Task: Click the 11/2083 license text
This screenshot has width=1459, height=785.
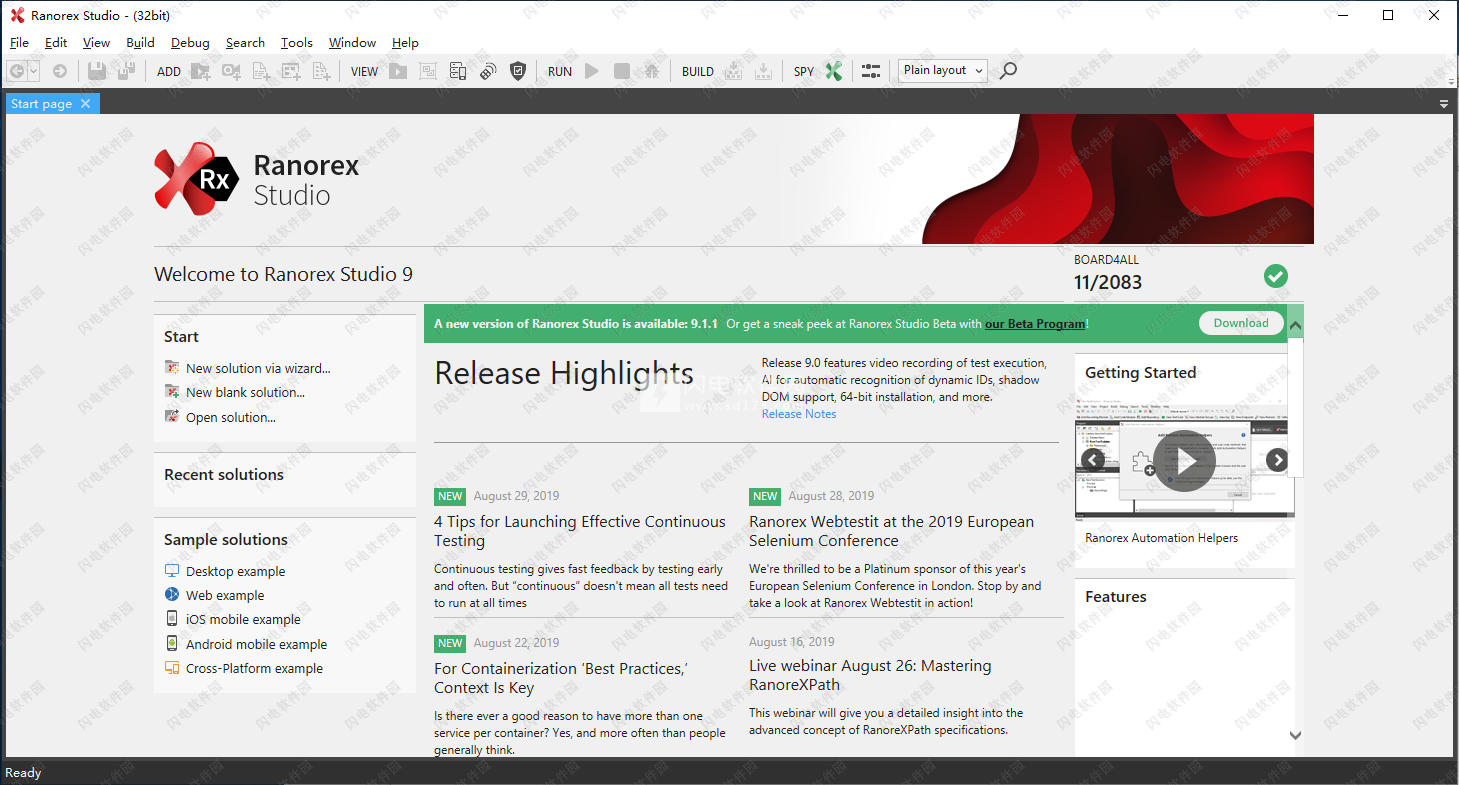Action: (1108, 282)
